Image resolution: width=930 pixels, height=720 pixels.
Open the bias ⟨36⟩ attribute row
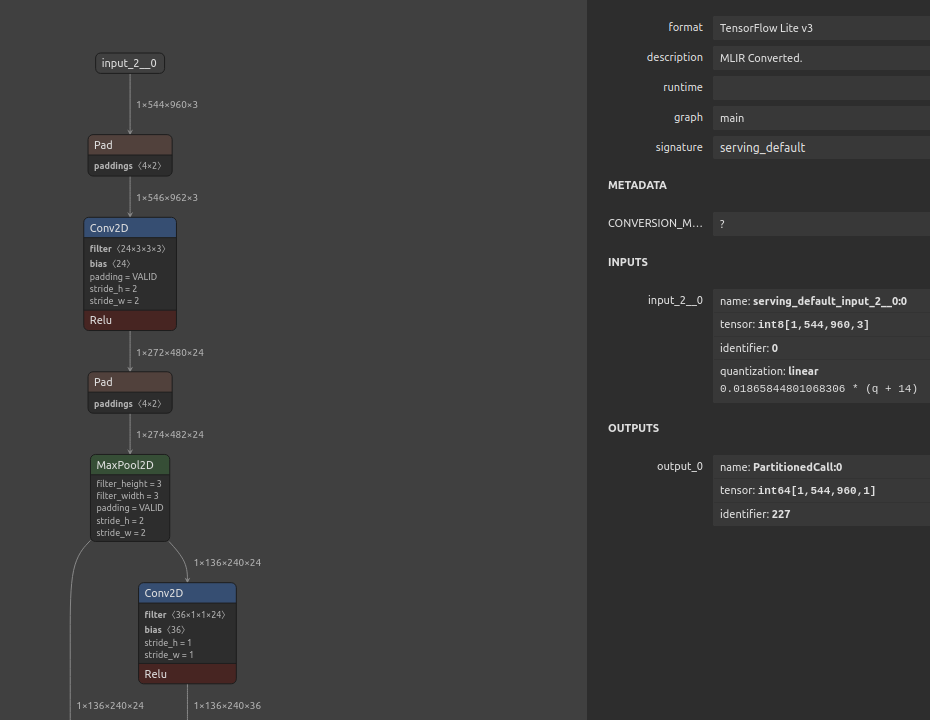(165, 630)
